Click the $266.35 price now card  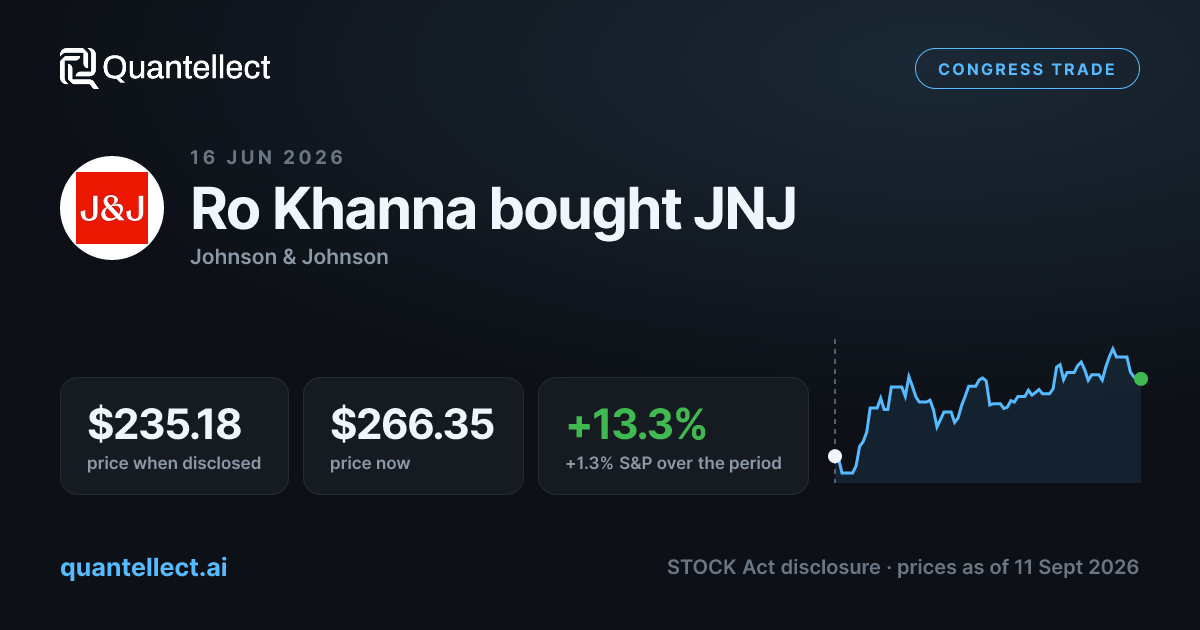[413, 436]
